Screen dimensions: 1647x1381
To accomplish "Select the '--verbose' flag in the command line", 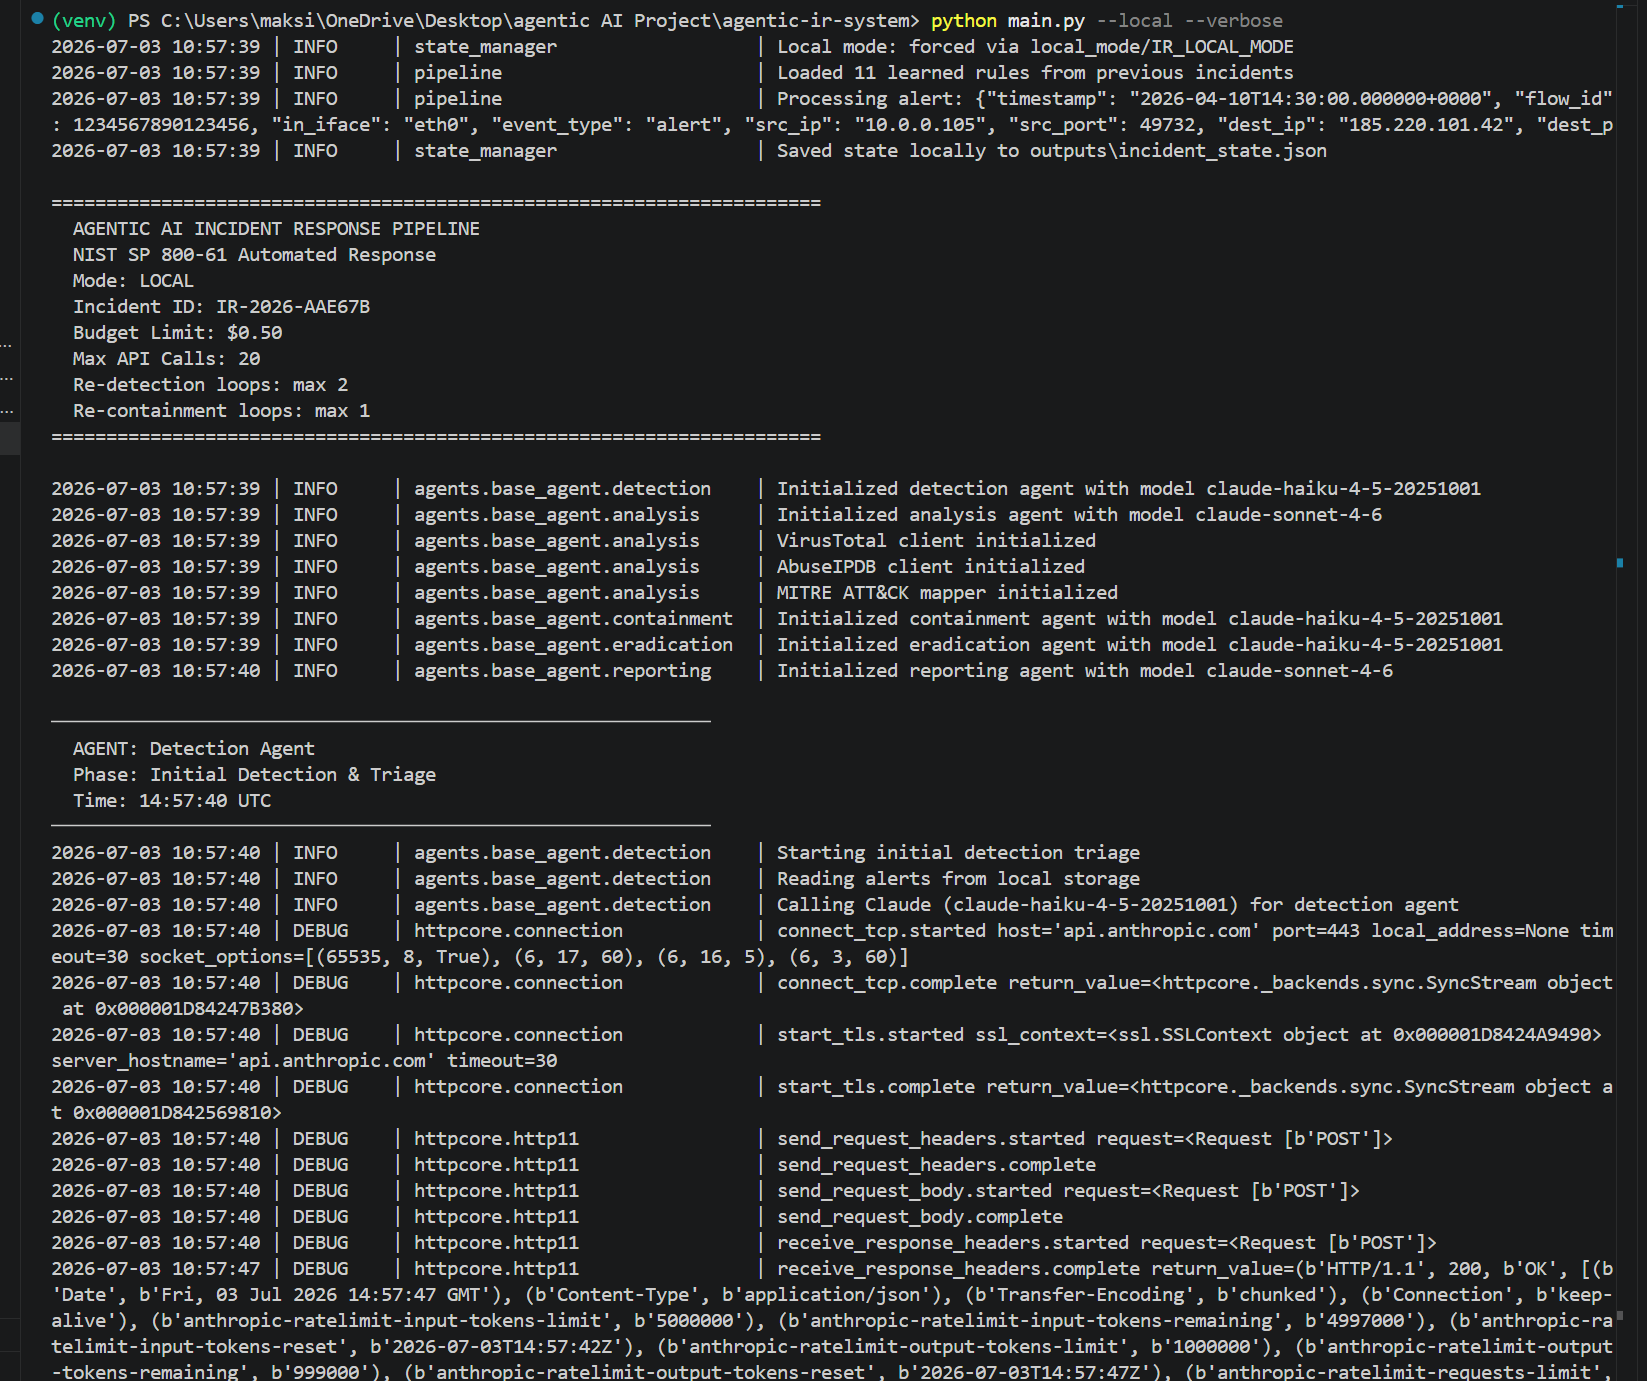I will [1233, 21].
